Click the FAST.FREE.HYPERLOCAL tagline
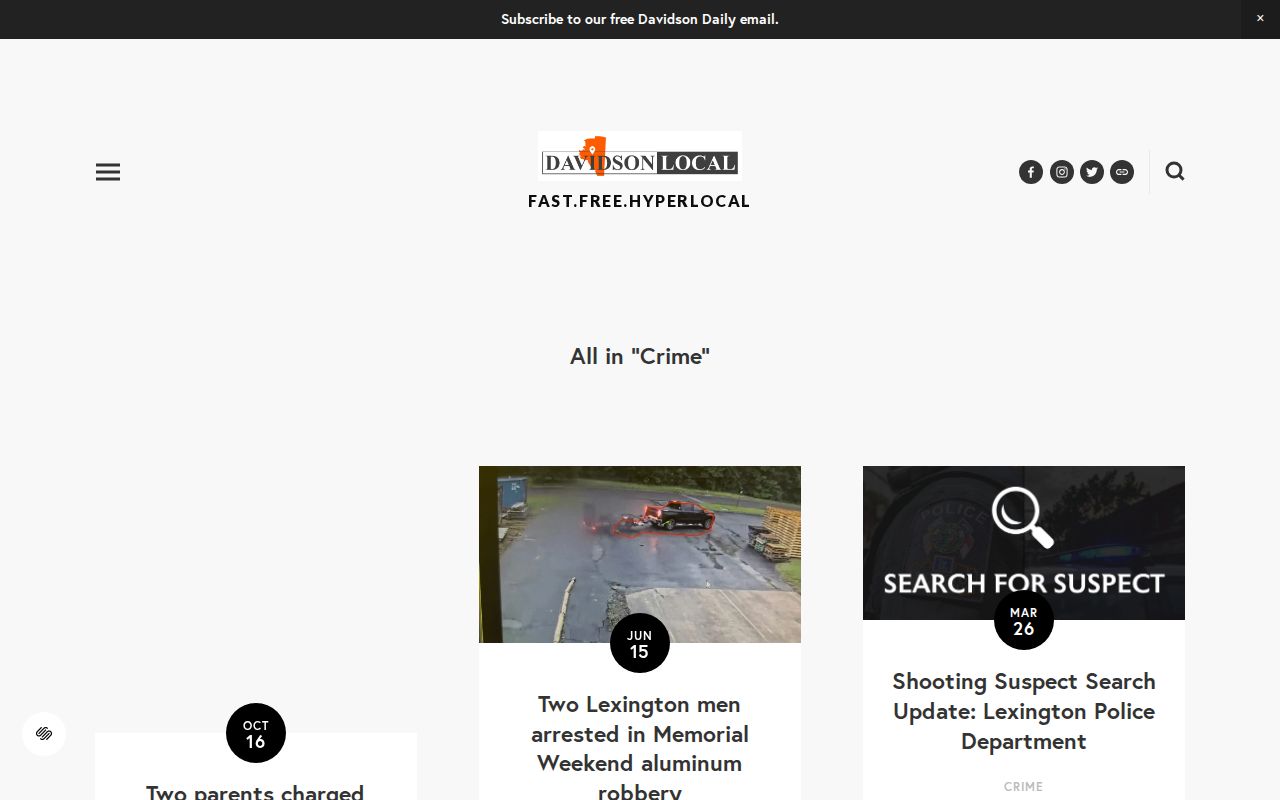This screenshot has height=800, width=1280. pyautogui.click(x=639, y=201)
